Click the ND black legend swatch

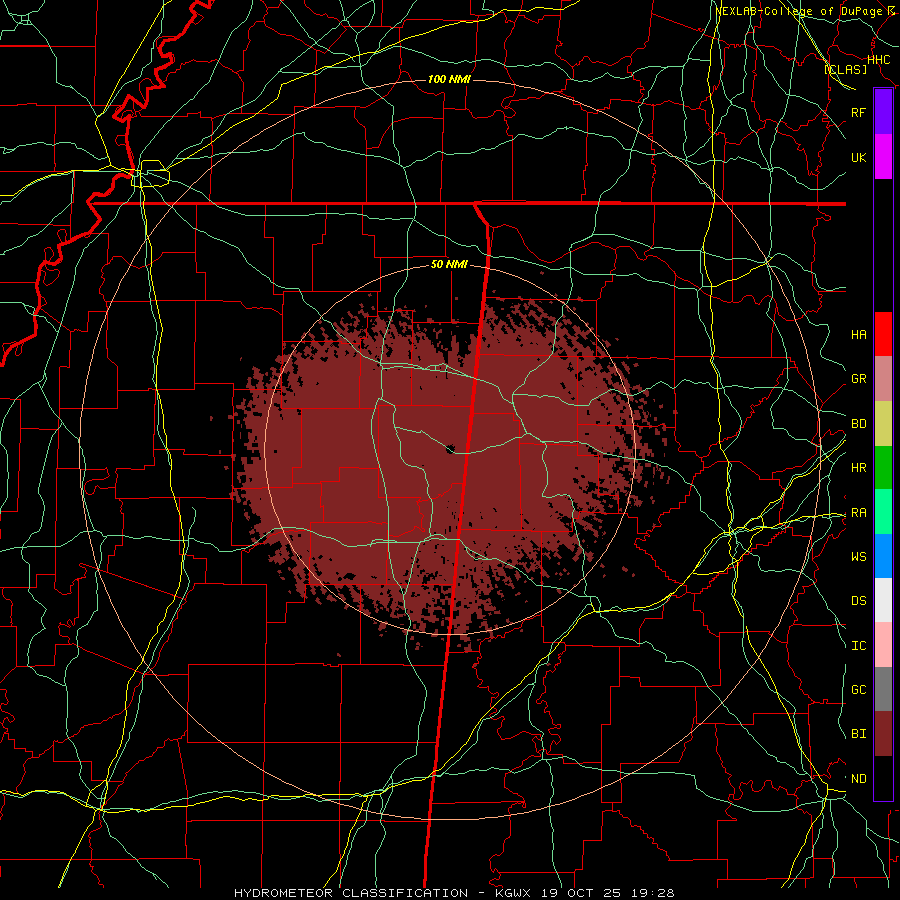(x=883, y=778)
